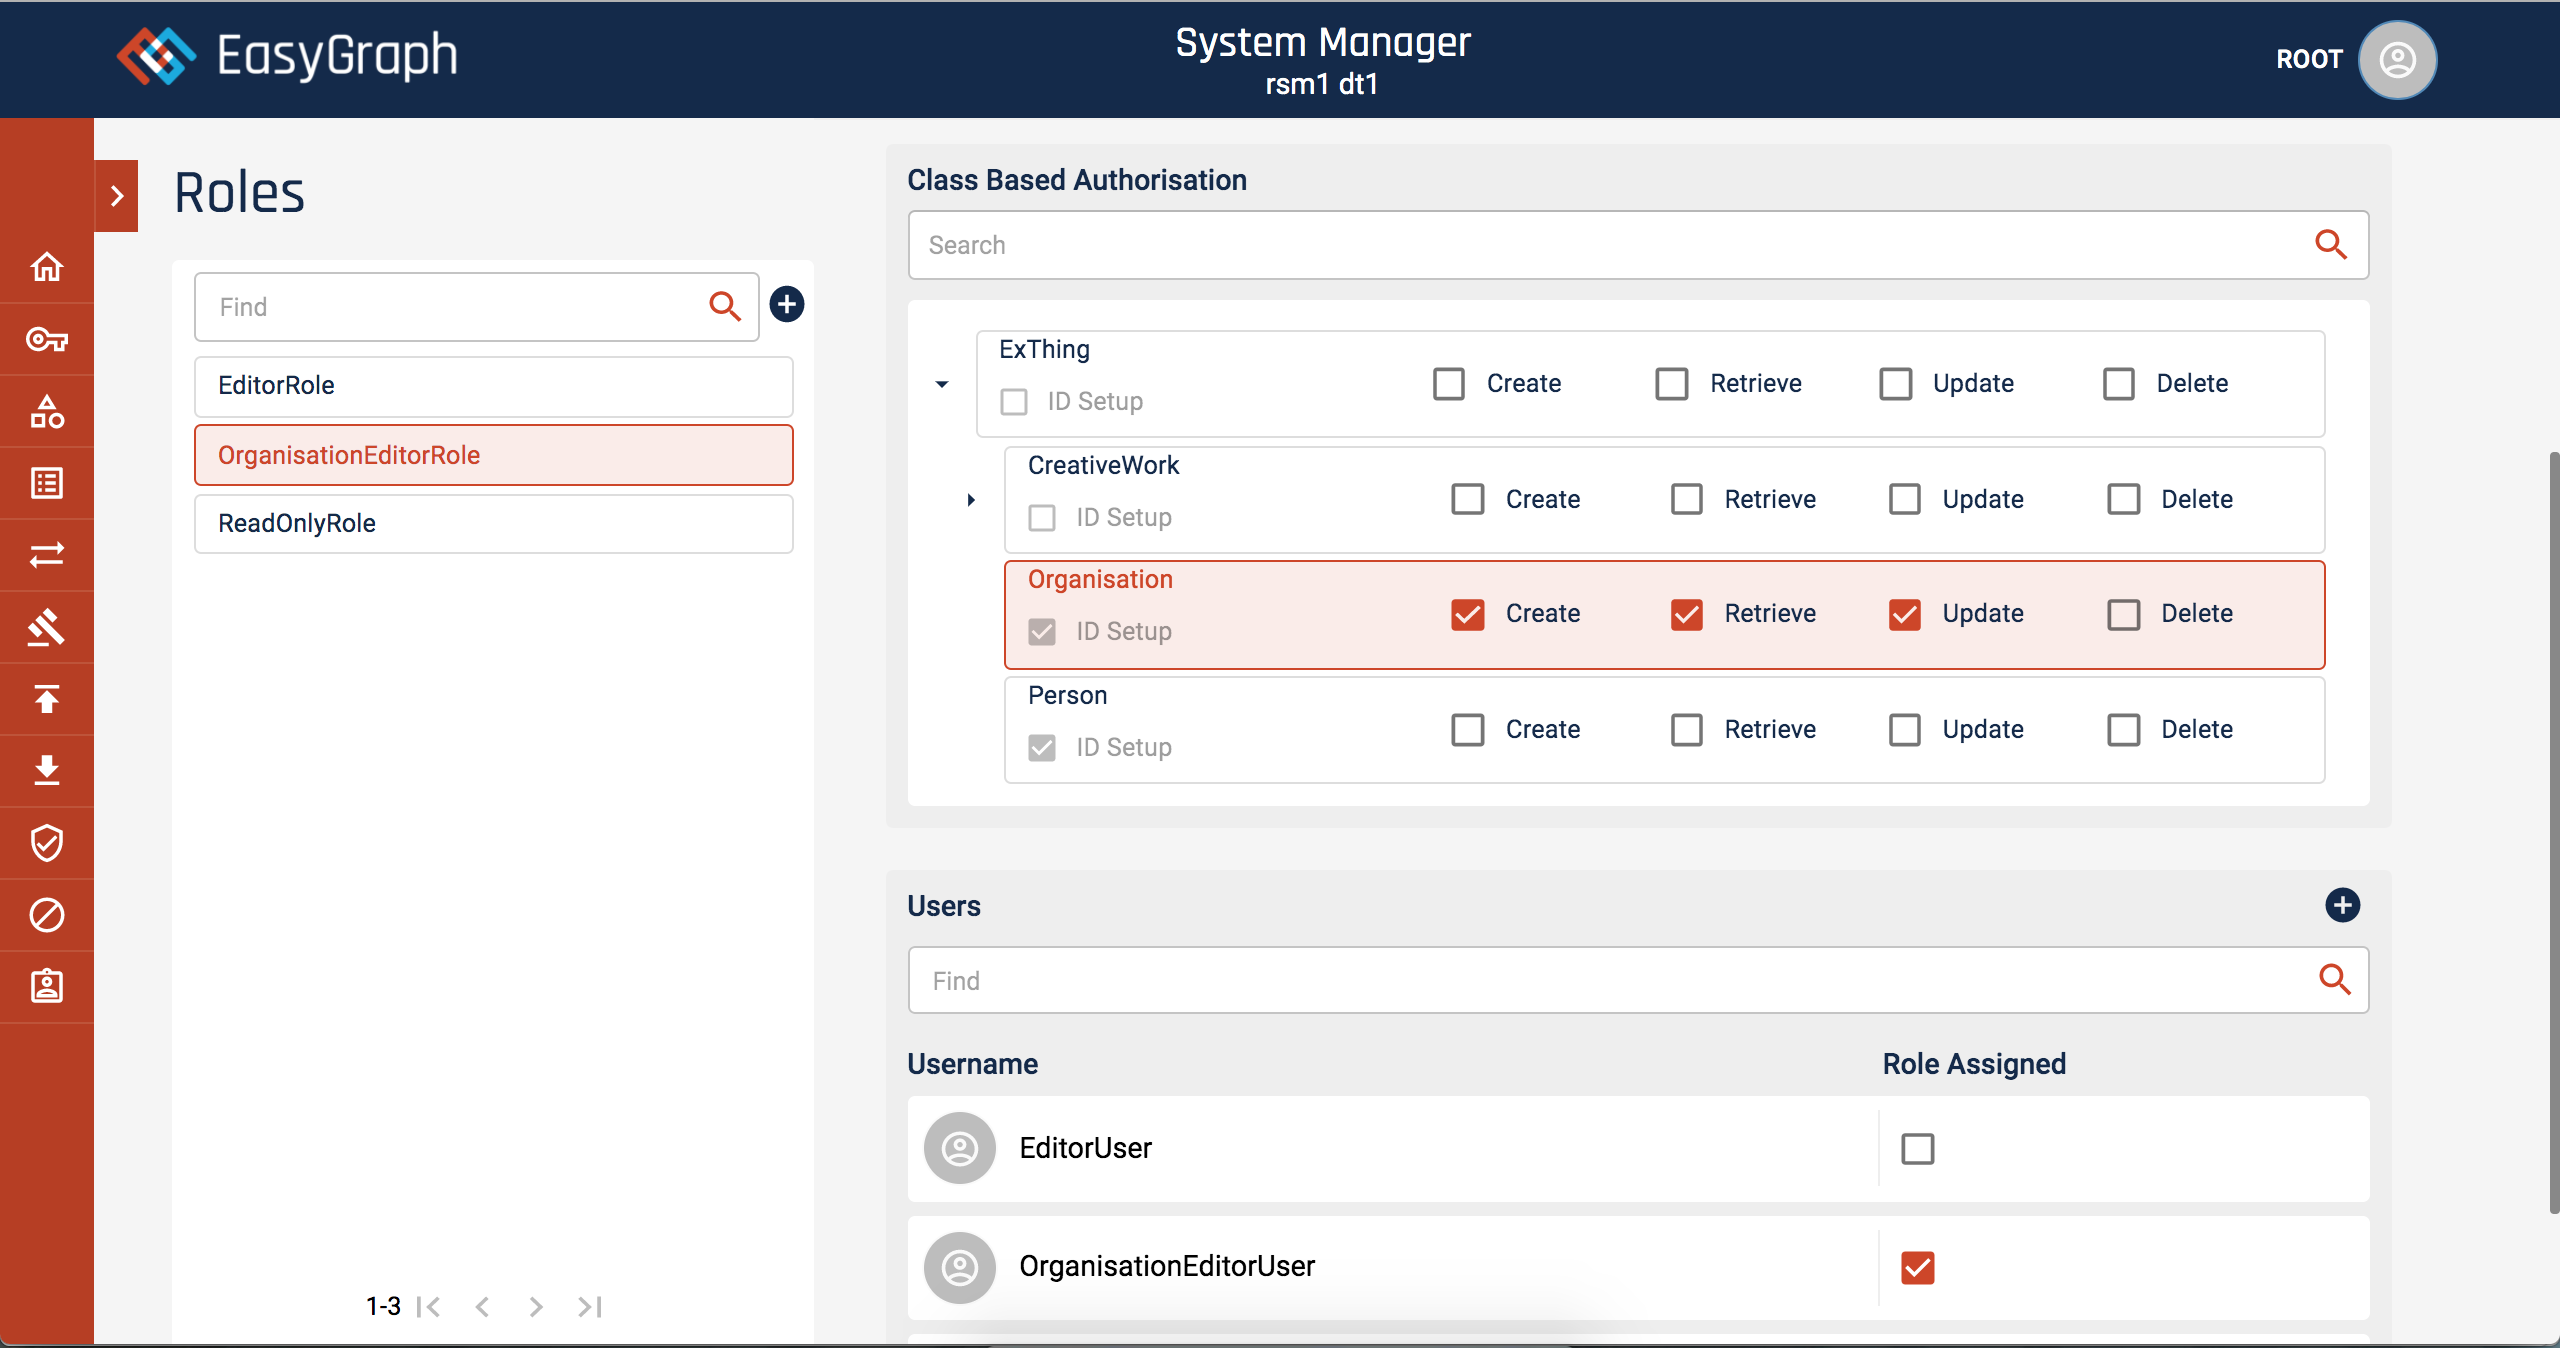This screenshot has height=1348, width=2560.
Task: Add a user with the Users plus icon
Action: [2342, 905]
